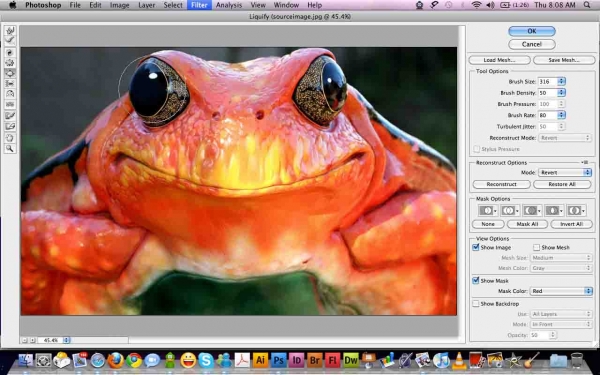Open the Brush Rate slider arrow
Viewport: 600px width, 375px height.
tap(561, 115)
